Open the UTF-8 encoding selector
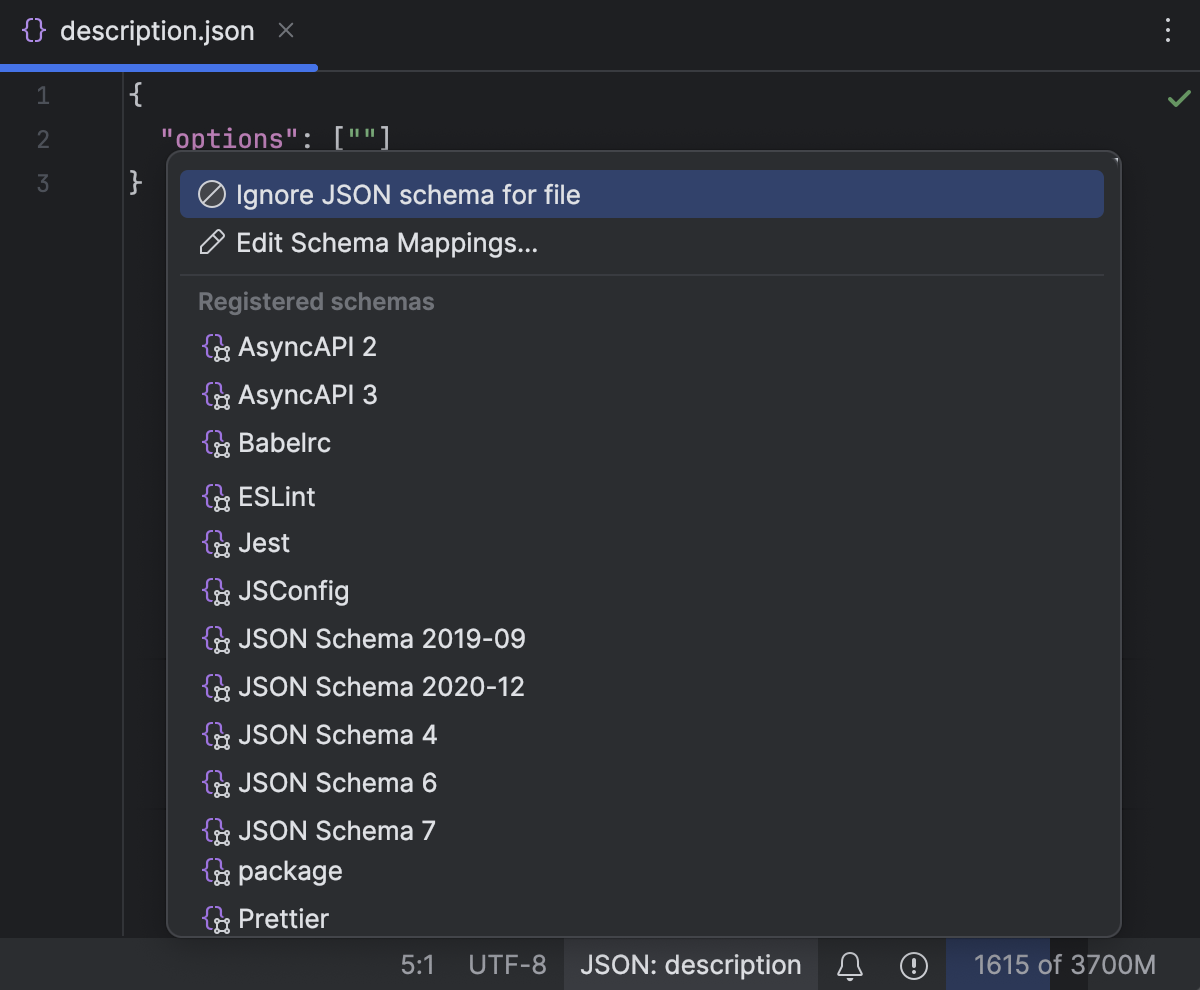 506,964
